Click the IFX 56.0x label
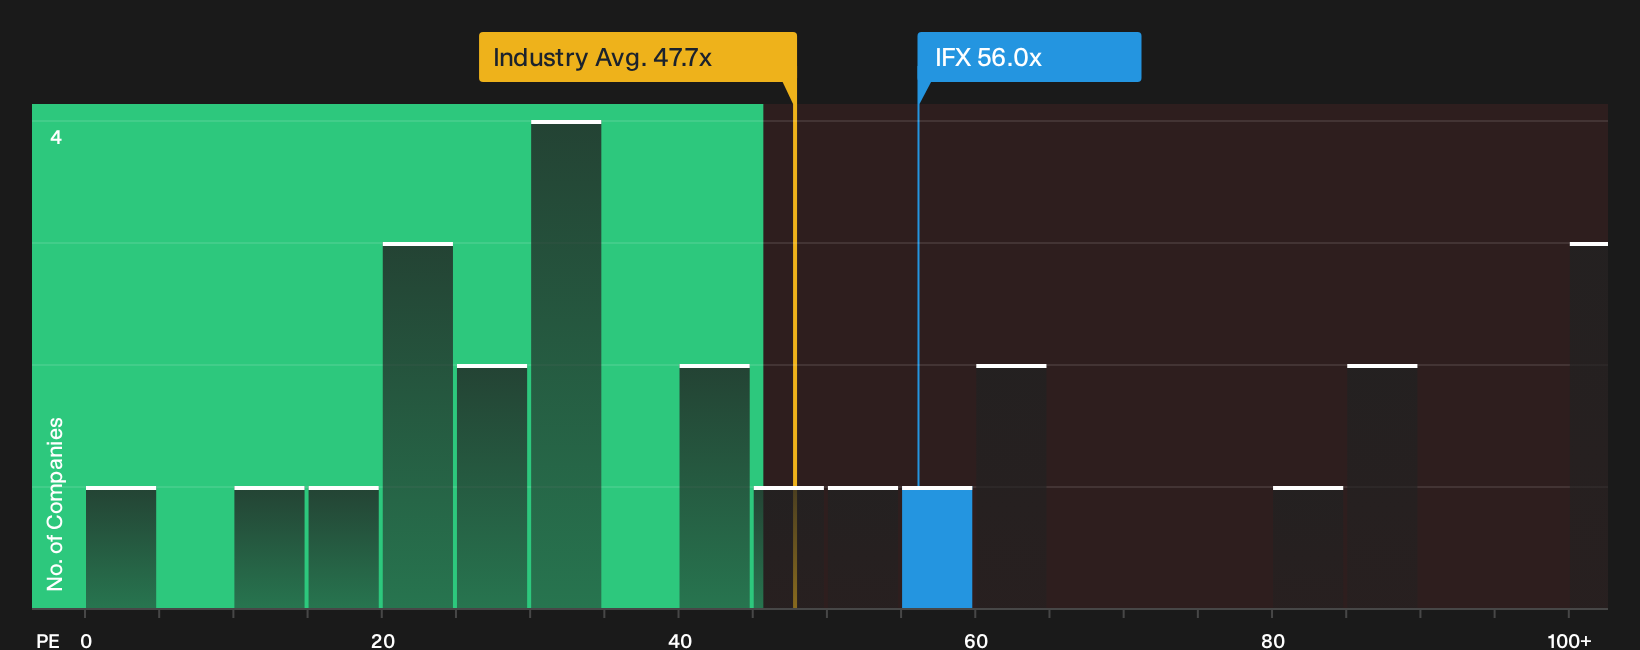The width and height of the screenshot is (1640, 650). point(1029,57)
